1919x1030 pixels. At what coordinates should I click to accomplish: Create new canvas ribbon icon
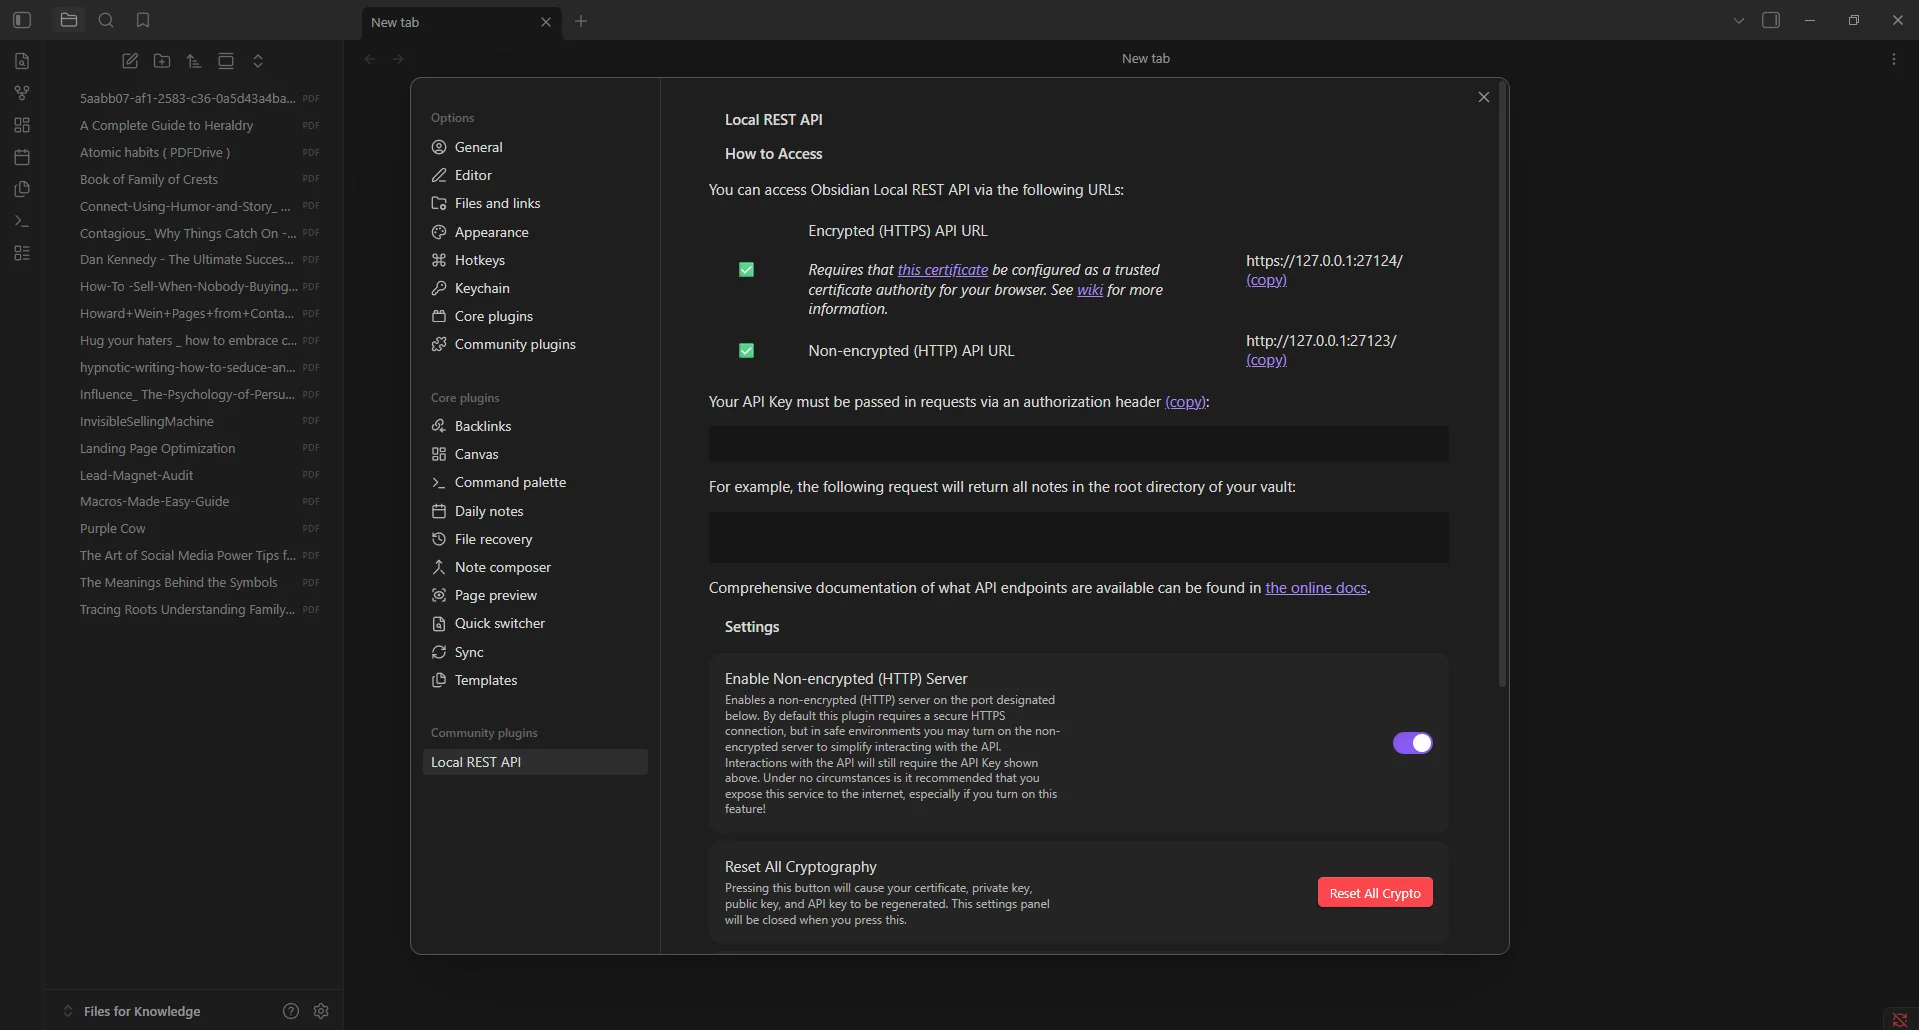pyautogui.click(x=22, y=125)
